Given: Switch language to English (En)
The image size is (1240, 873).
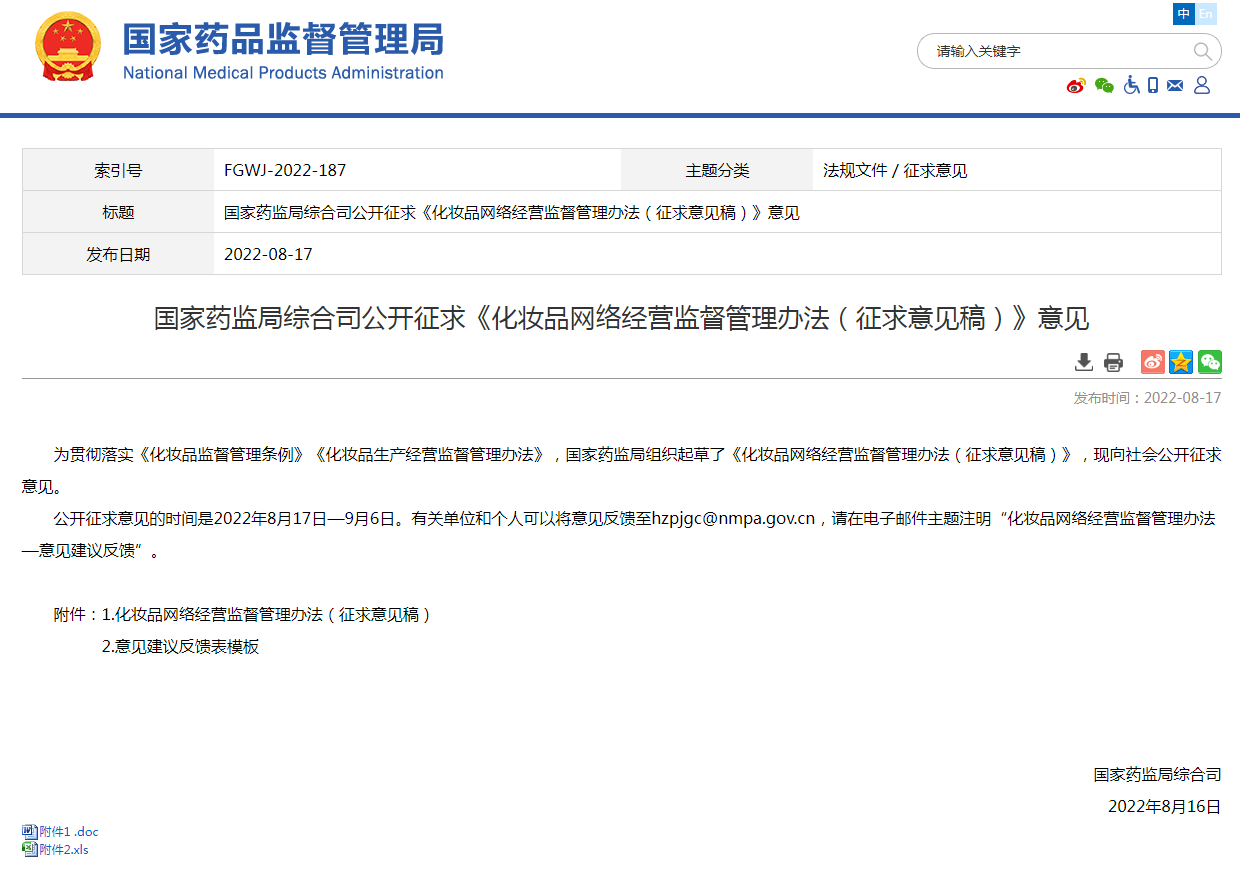Looking at the screenshot, I should coord(1207,14).
